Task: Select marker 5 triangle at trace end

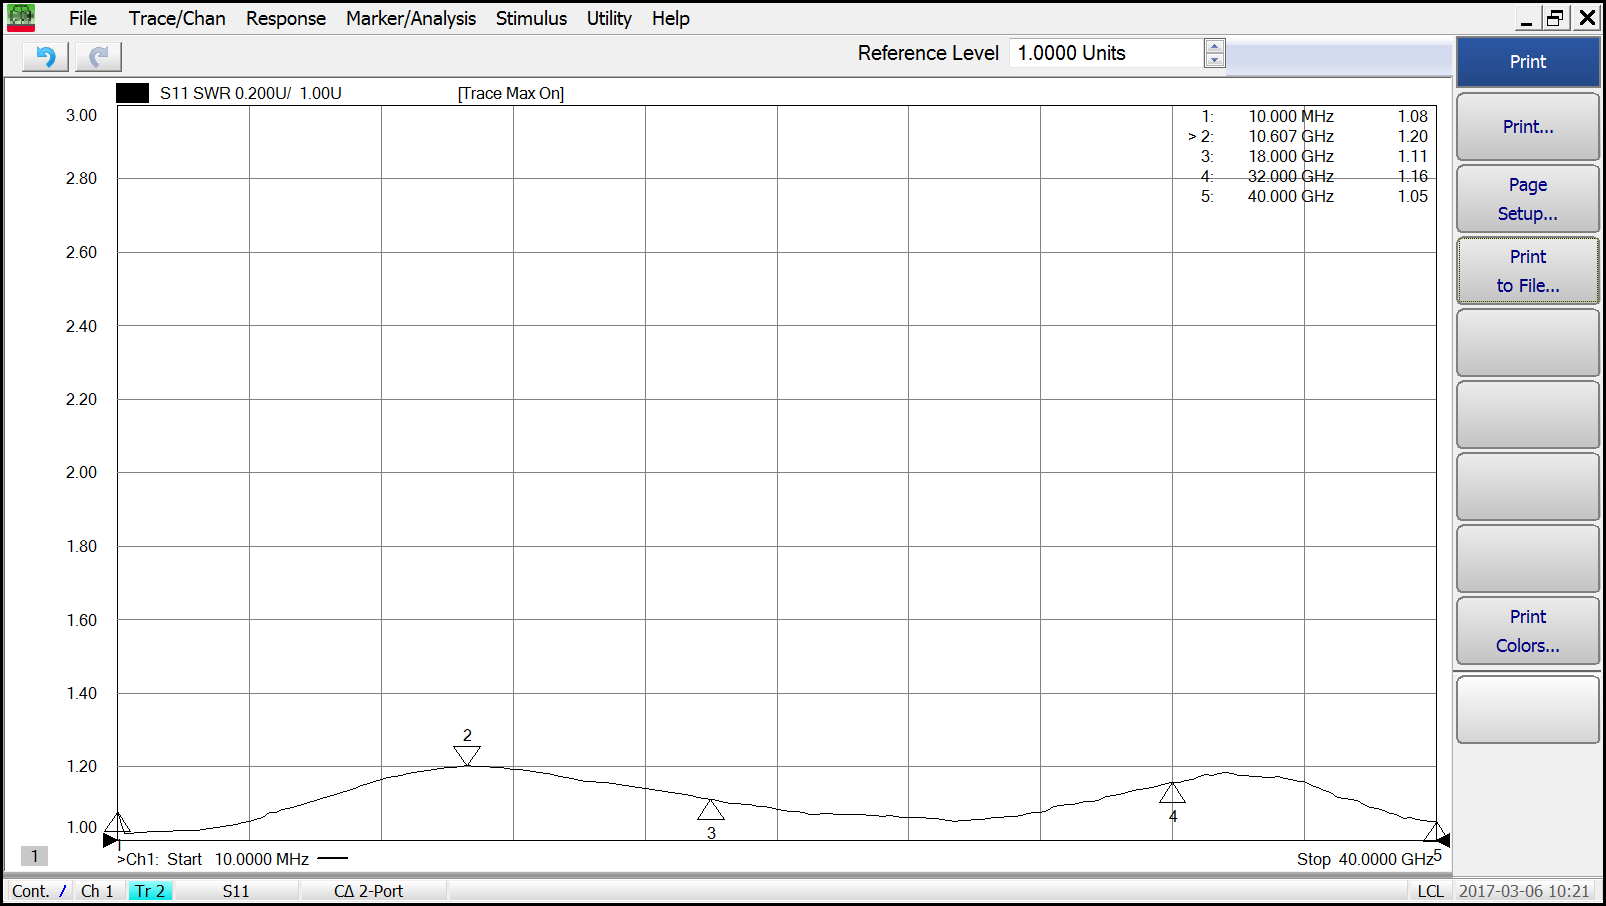Action: coord(1435,832)
